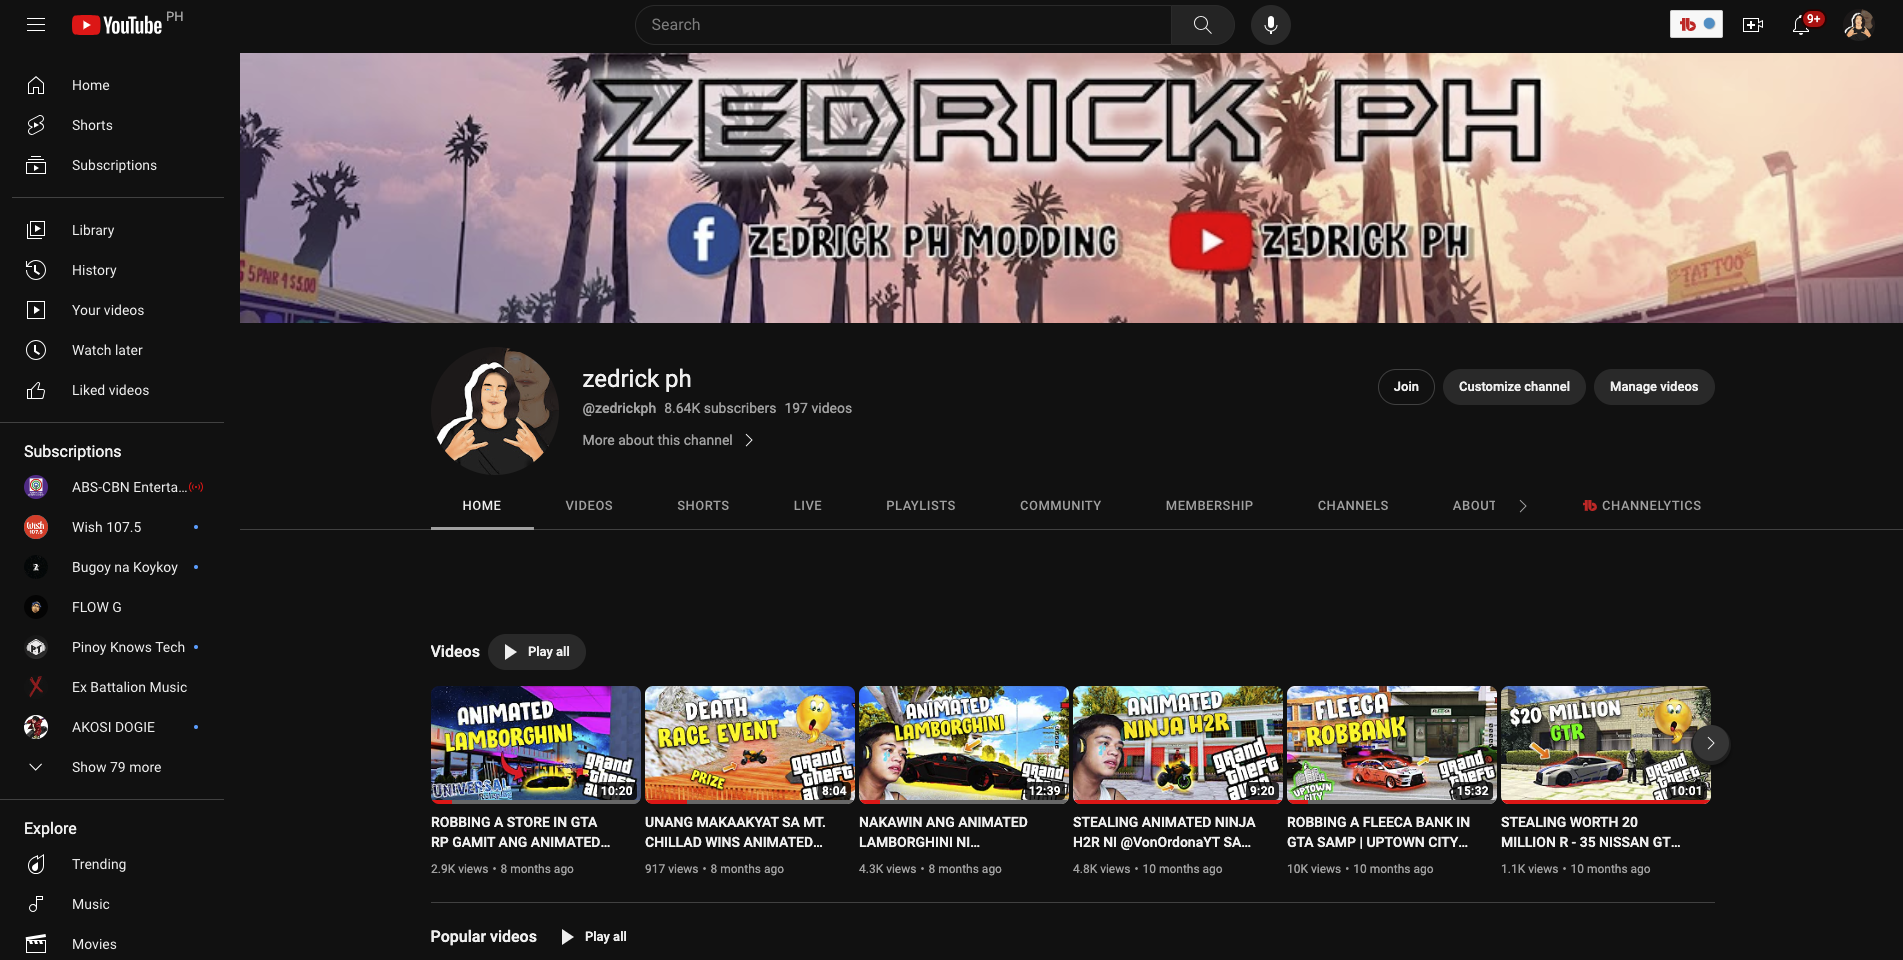Open Robbing a Store in GTA thumbnail
The width and height of the screenshot is (1903, 960).
click(x=536, y=744)
